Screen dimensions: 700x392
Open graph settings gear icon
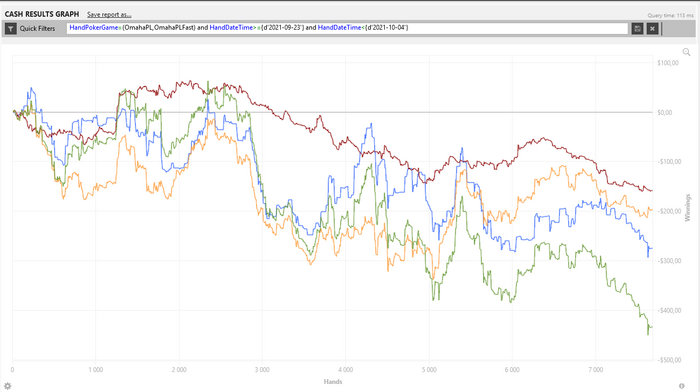8,386
